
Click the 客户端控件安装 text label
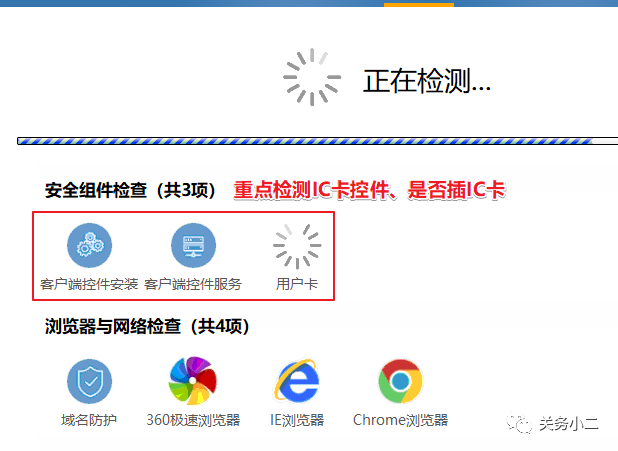(89, 284)
